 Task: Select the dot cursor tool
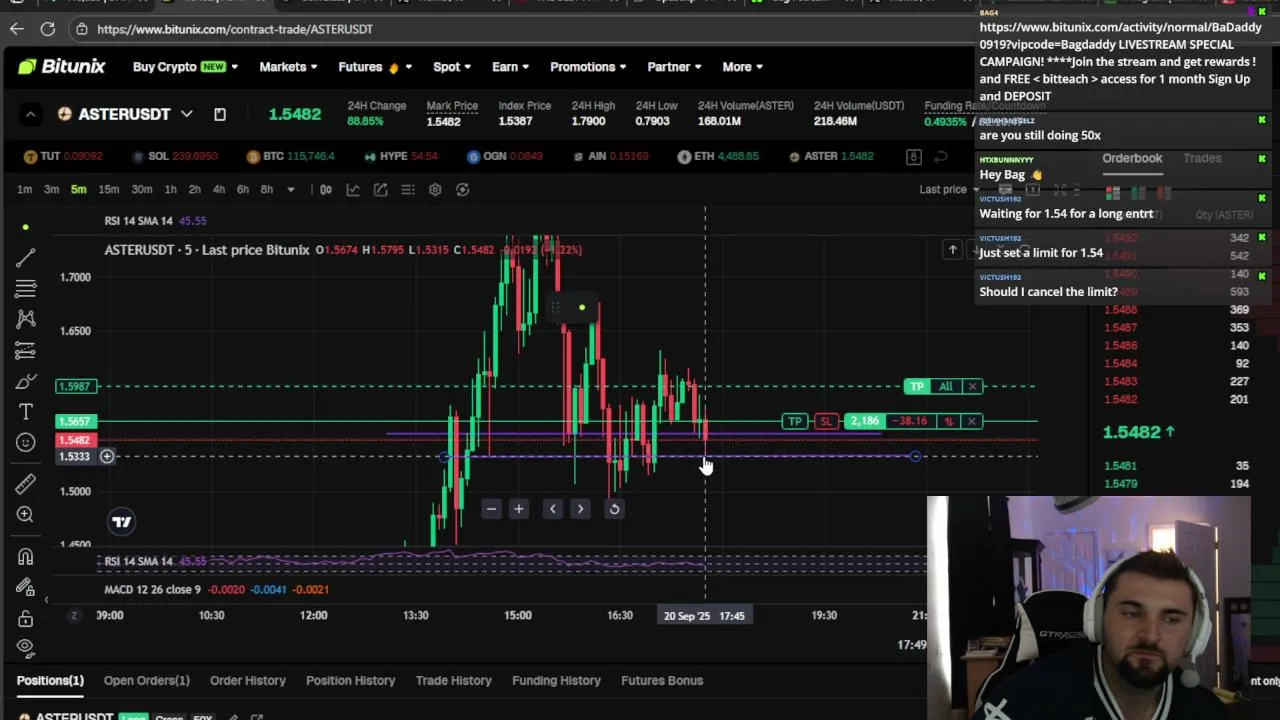pyautogui.click(x=26, y=227)
